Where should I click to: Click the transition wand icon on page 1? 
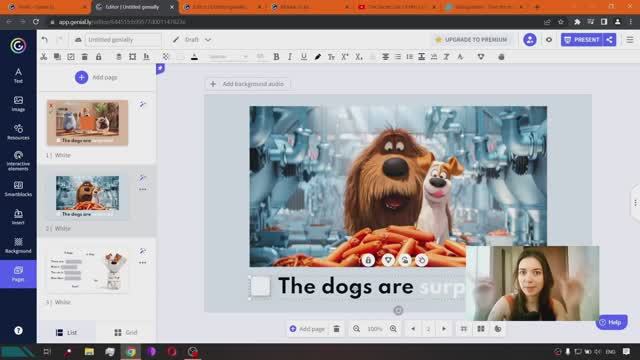point(142,104)
